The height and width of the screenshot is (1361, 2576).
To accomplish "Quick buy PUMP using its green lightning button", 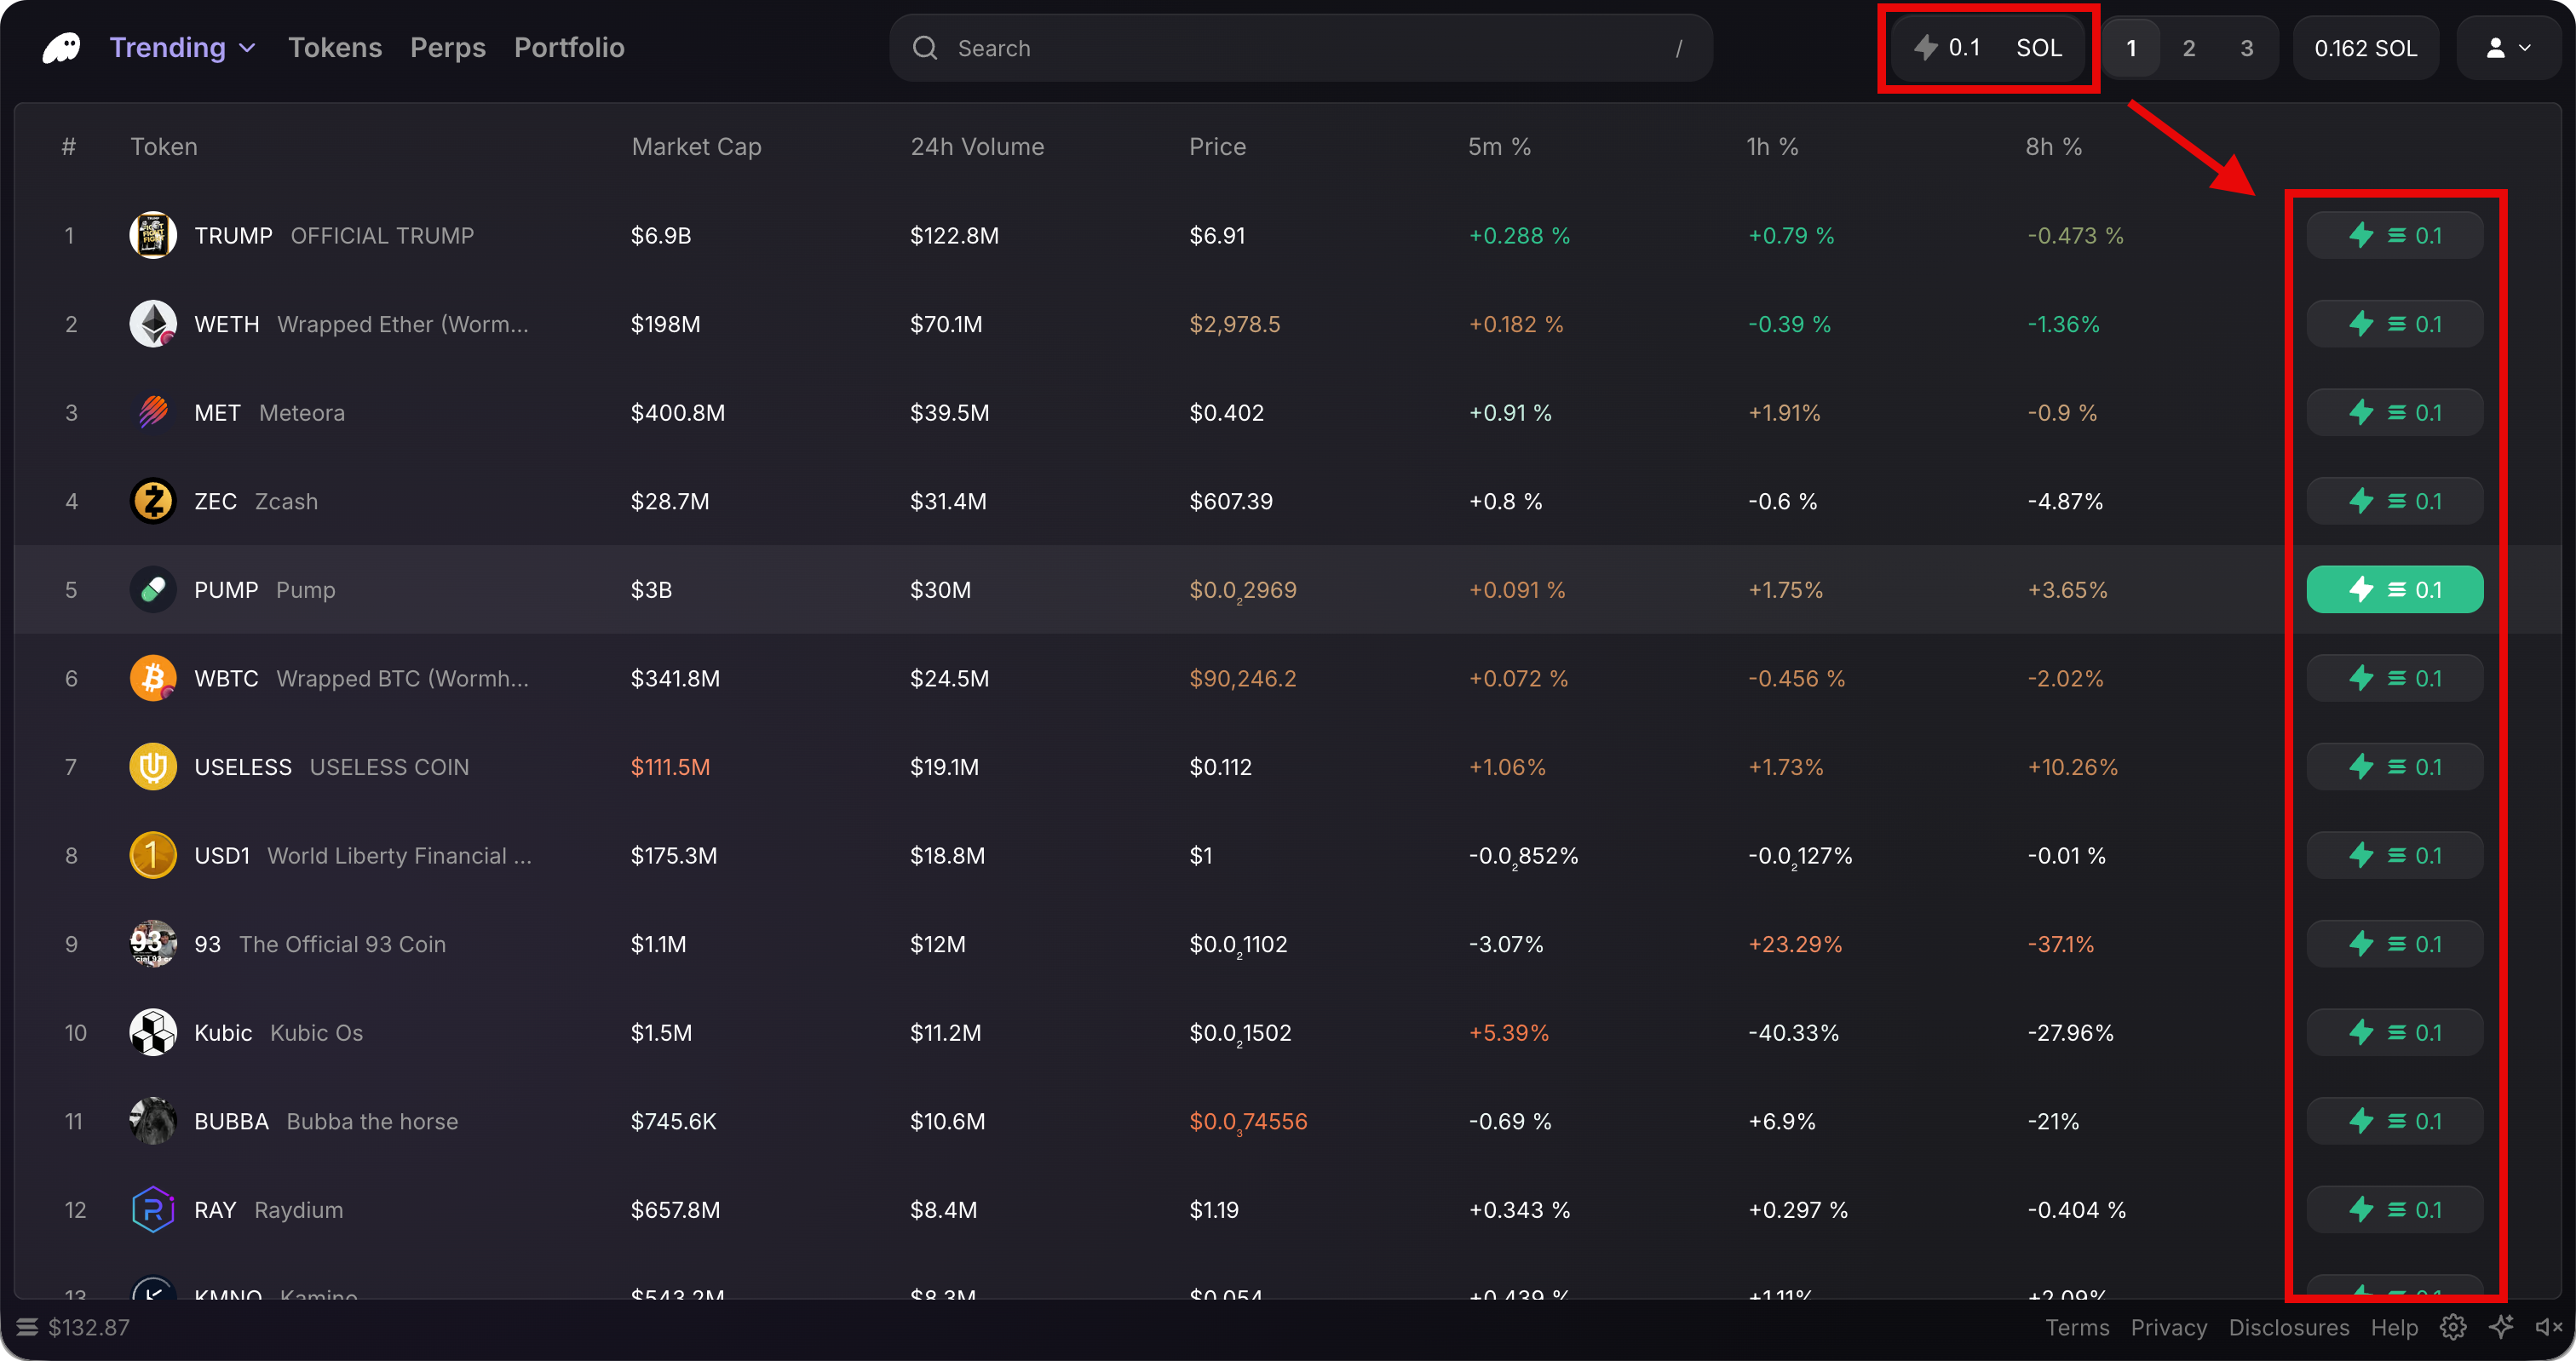I will tap(2394, 589).
